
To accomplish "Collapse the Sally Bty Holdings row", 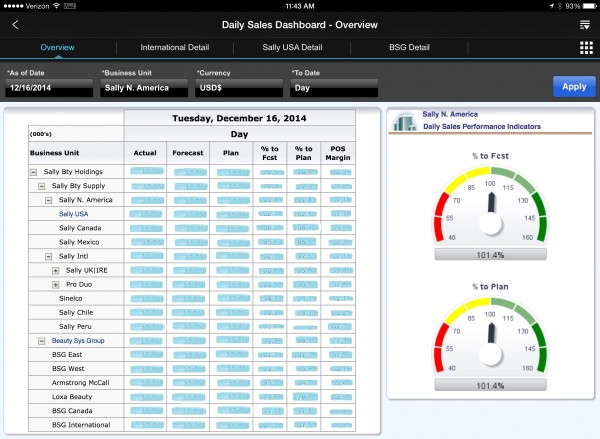I will pos(34,172).
